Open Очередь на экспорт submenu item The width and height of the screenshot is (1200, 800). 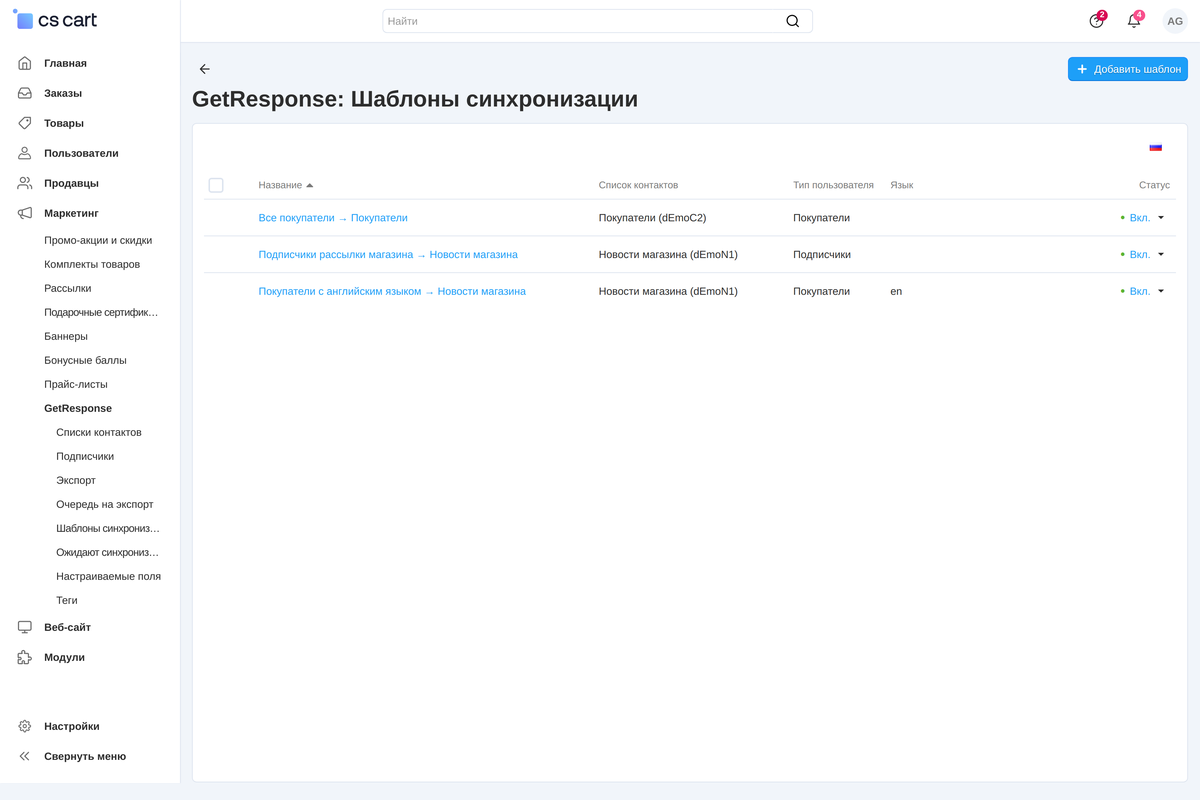coord(105,504)
